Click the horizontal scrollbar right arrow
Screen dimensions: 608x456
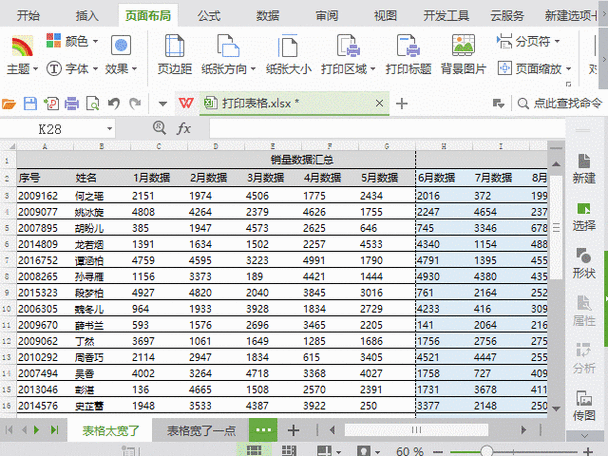(524, 430)
